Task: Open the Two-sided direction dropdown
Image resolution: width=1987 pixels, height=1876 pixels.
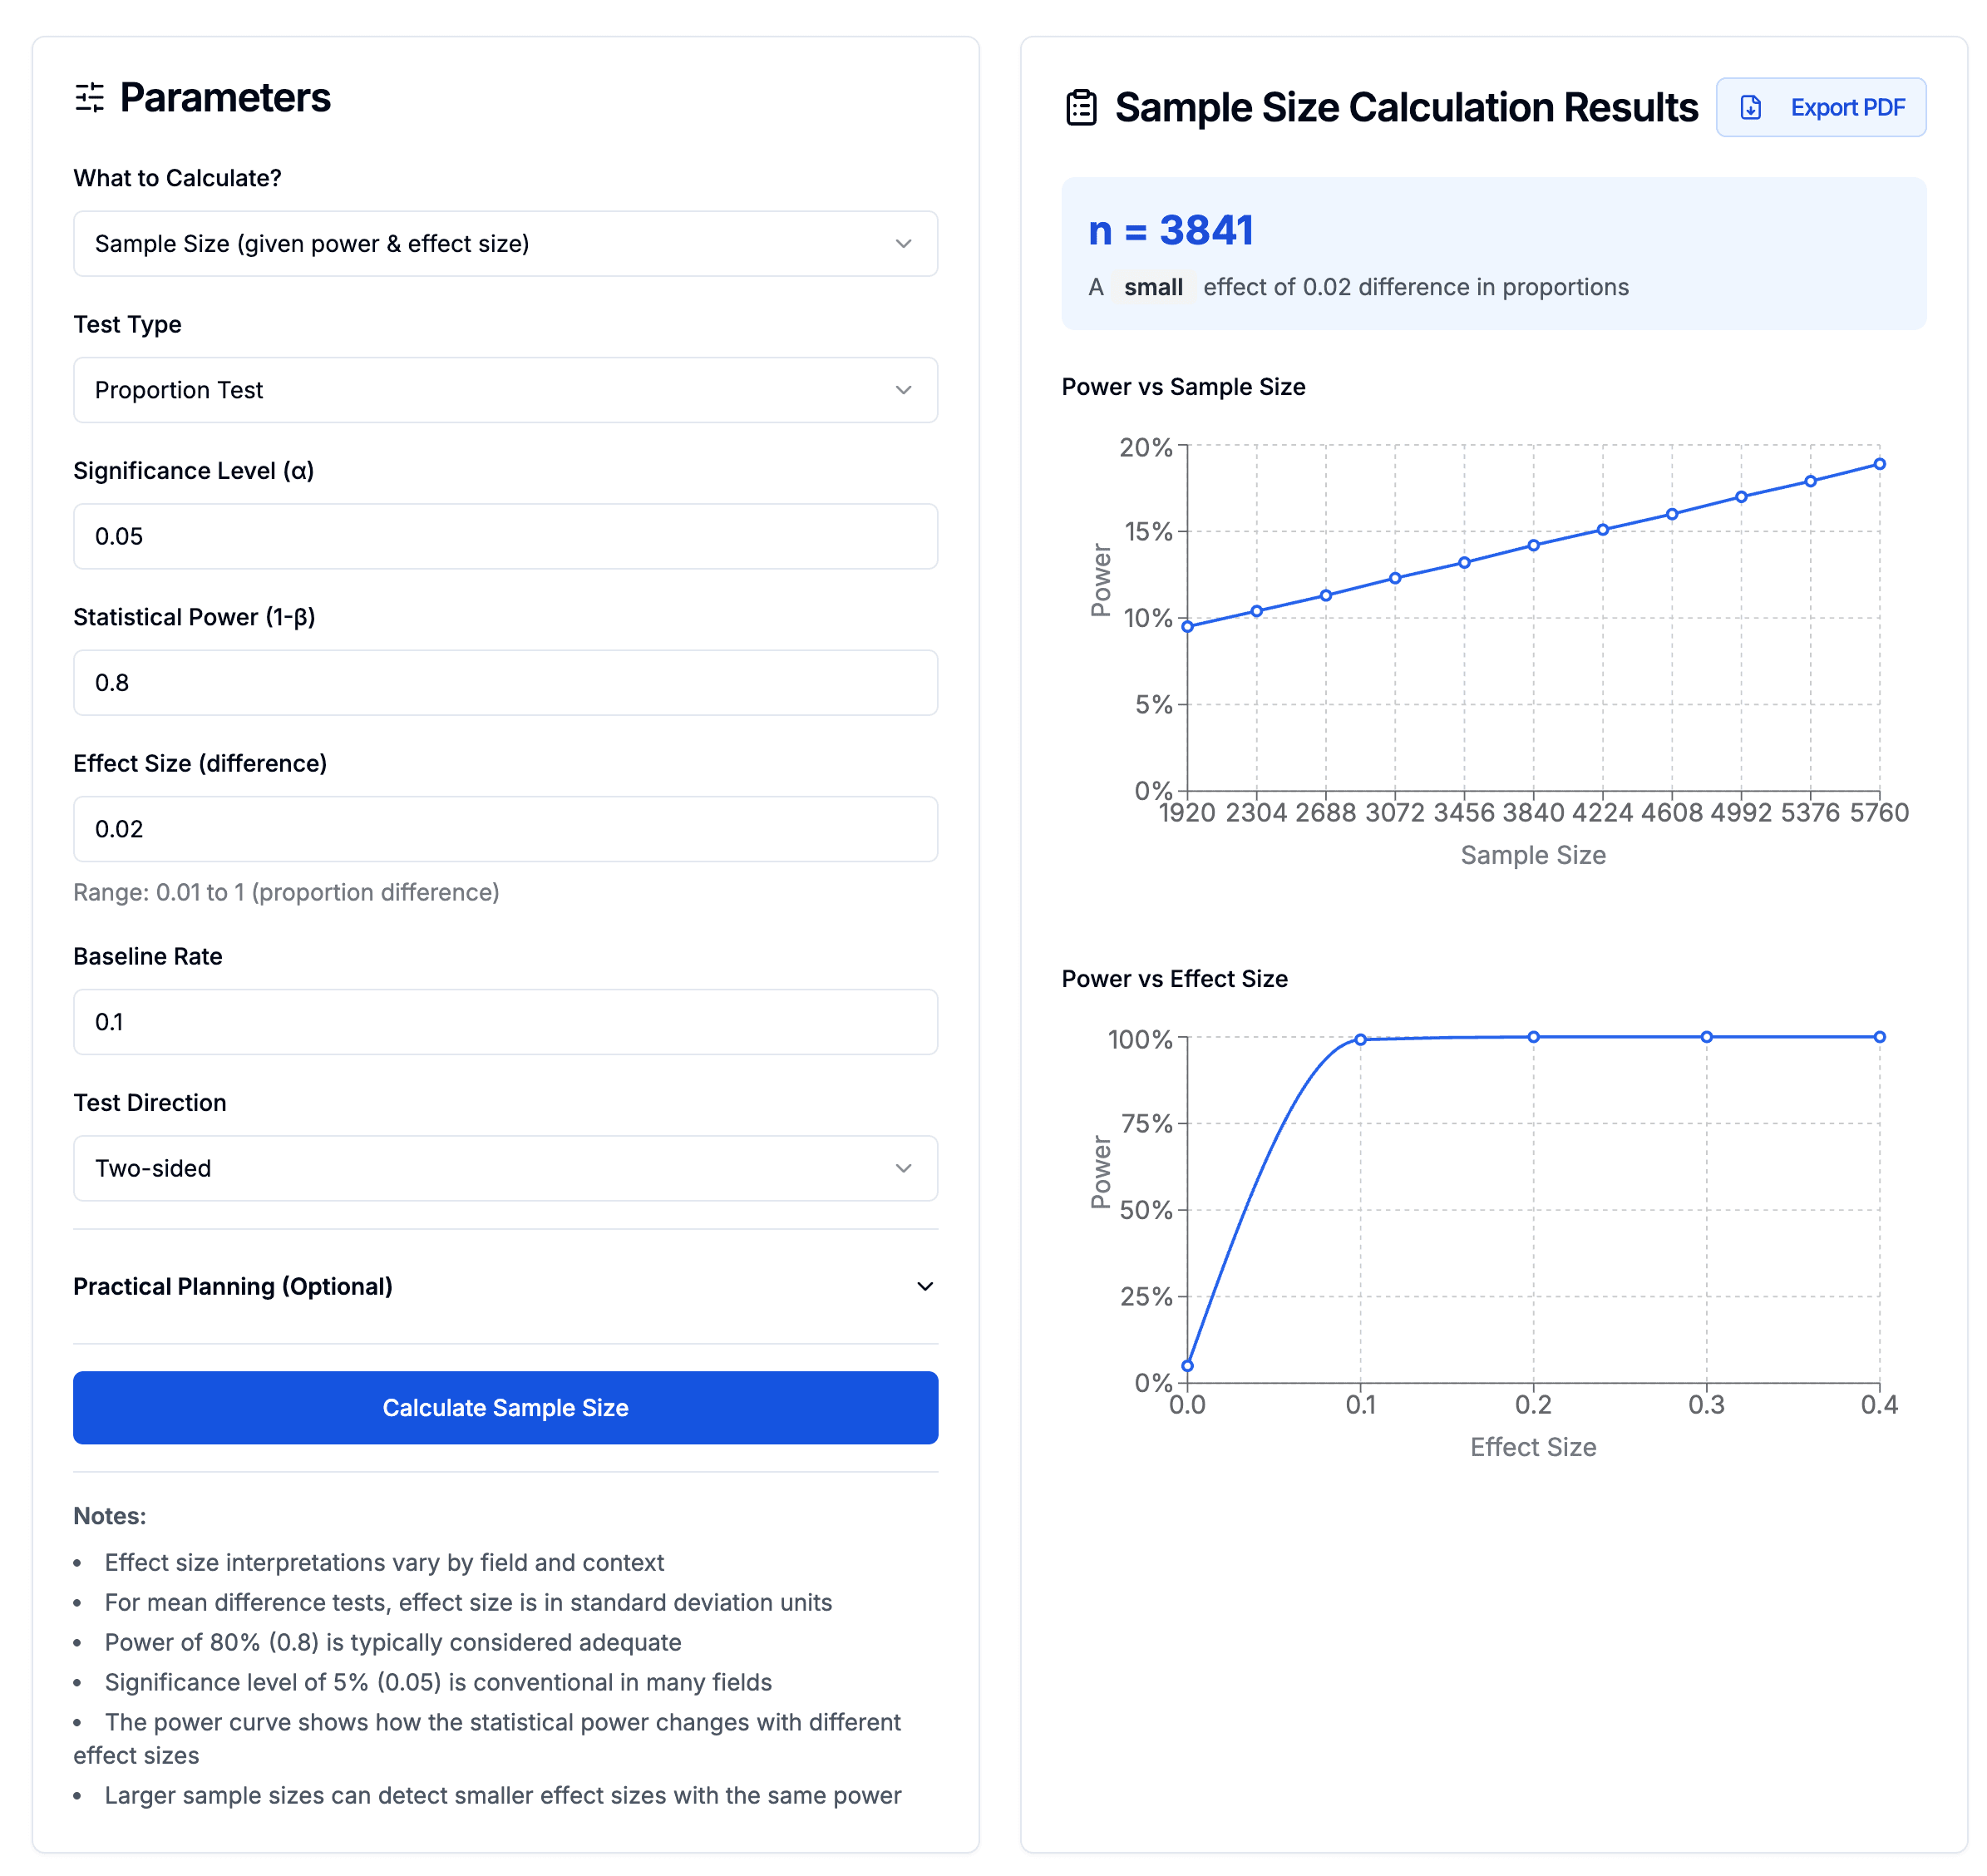Action: coord(505,1168)
